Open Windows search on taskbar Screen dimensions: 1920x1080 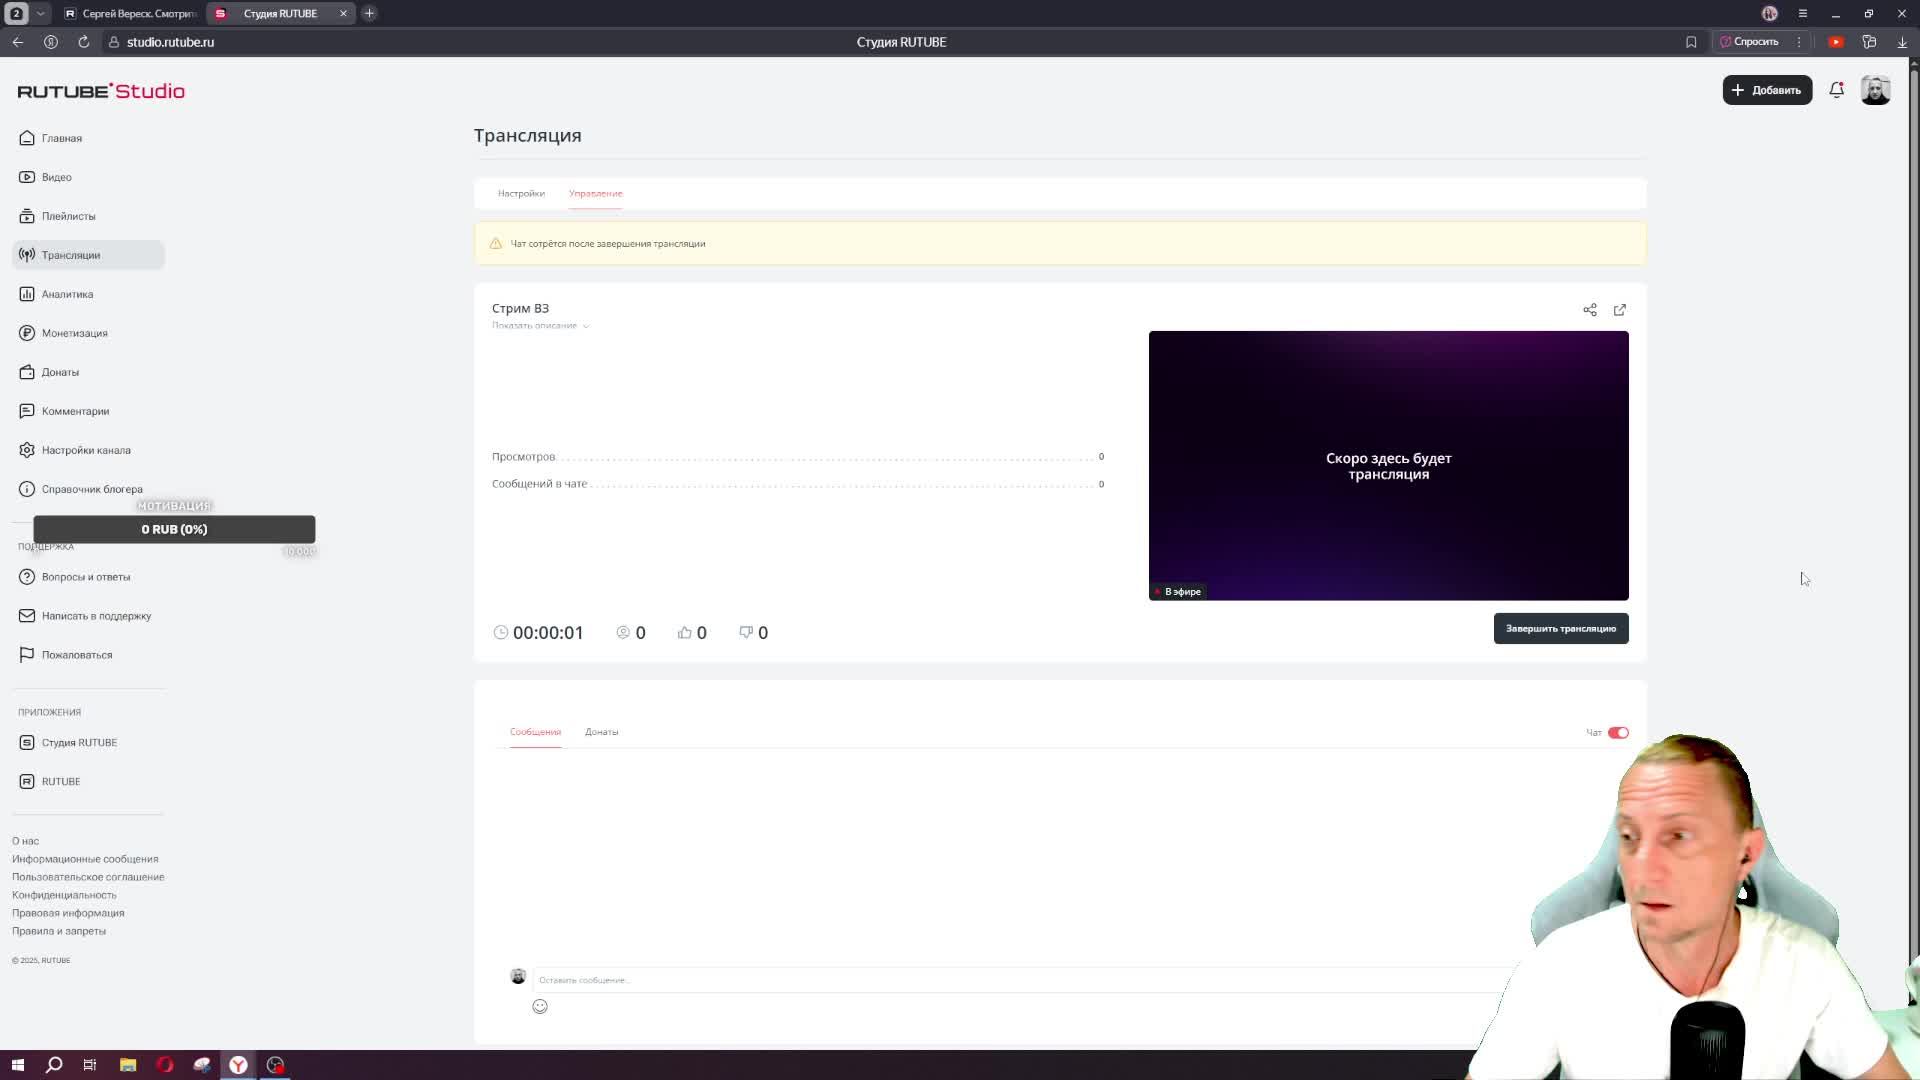[x=54, y=1065]
